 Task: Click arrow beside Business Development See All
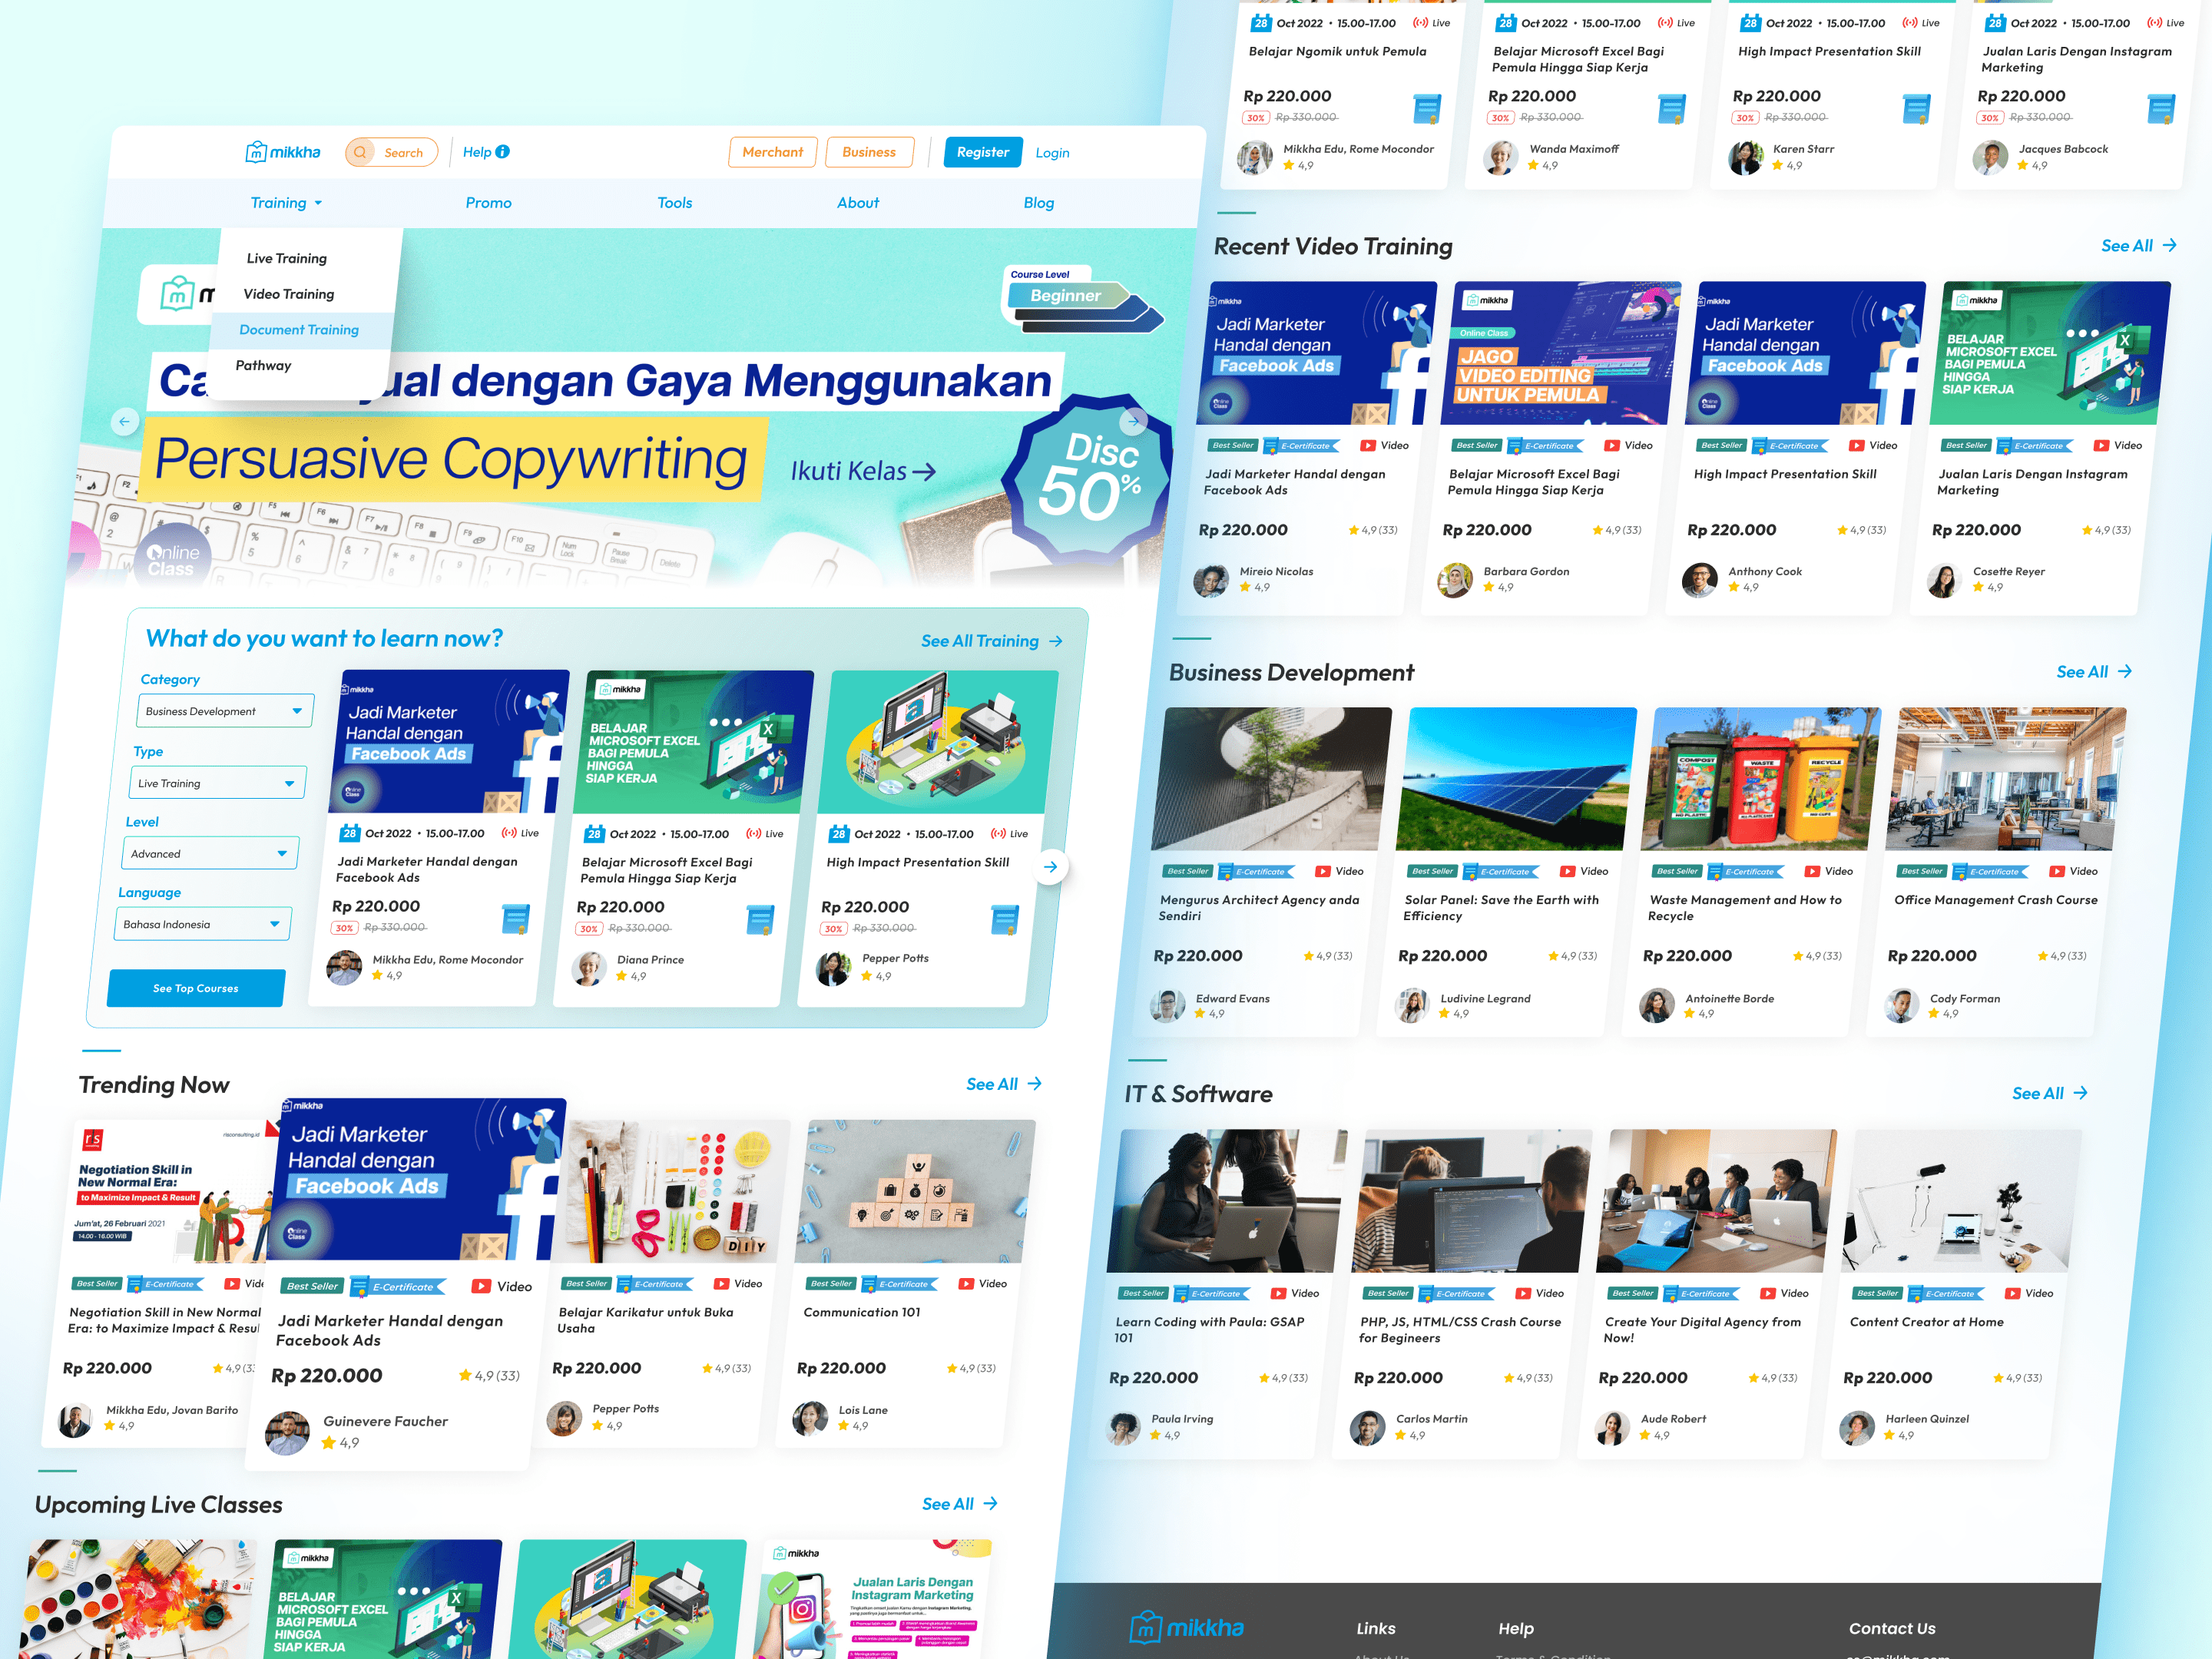tap(2125, 672)
